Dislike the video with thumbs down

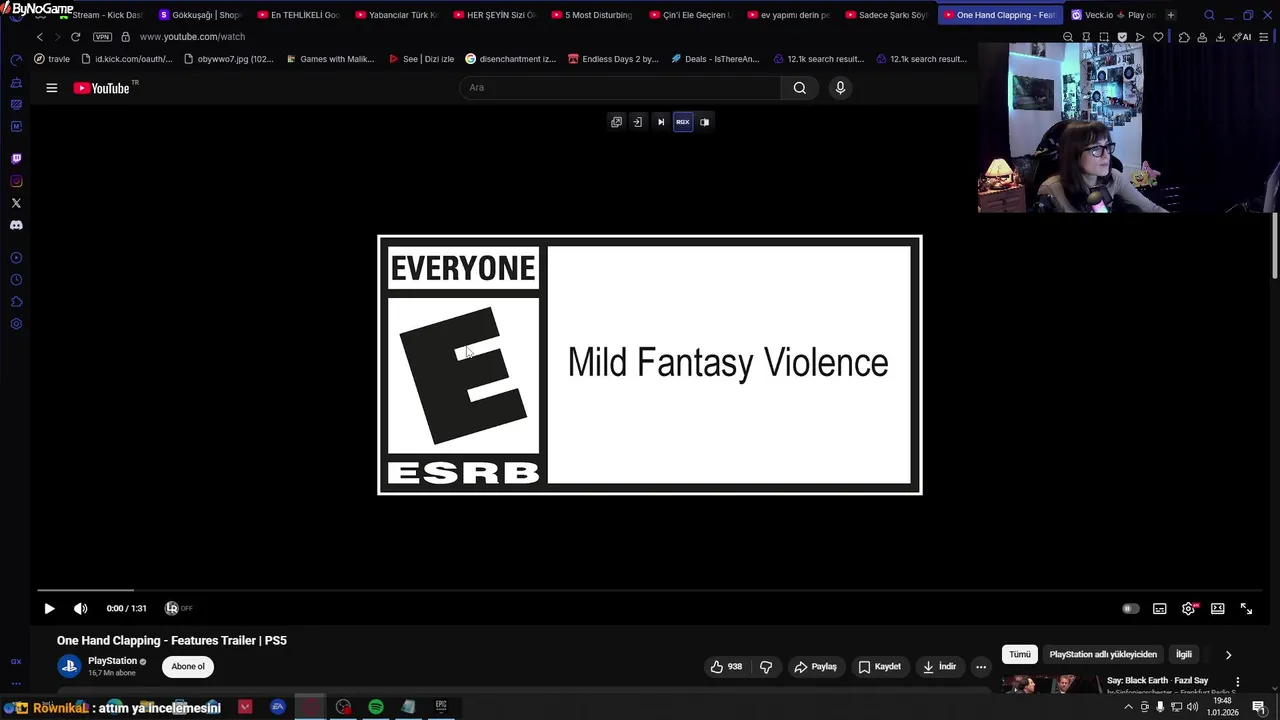(x=766, y=666)
